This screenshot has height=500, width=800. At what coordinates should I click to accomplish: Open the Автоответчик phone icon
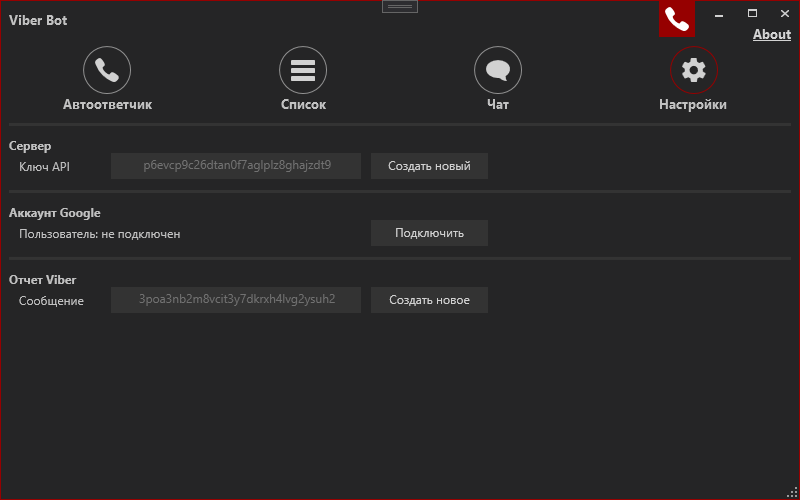click(x=107, y=70)
